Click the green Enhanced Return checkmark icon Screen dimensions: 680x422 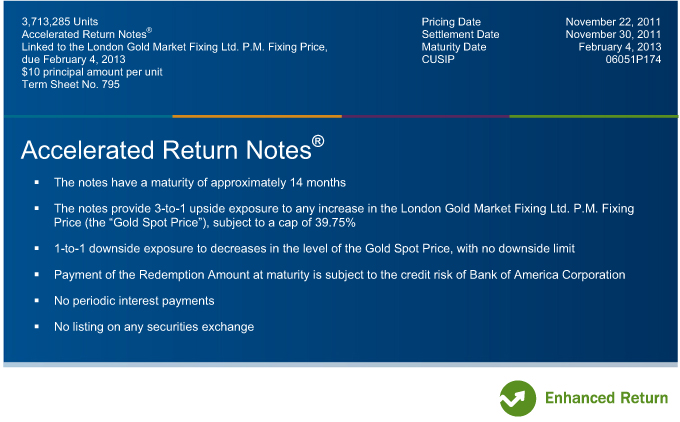pos(518,398)
